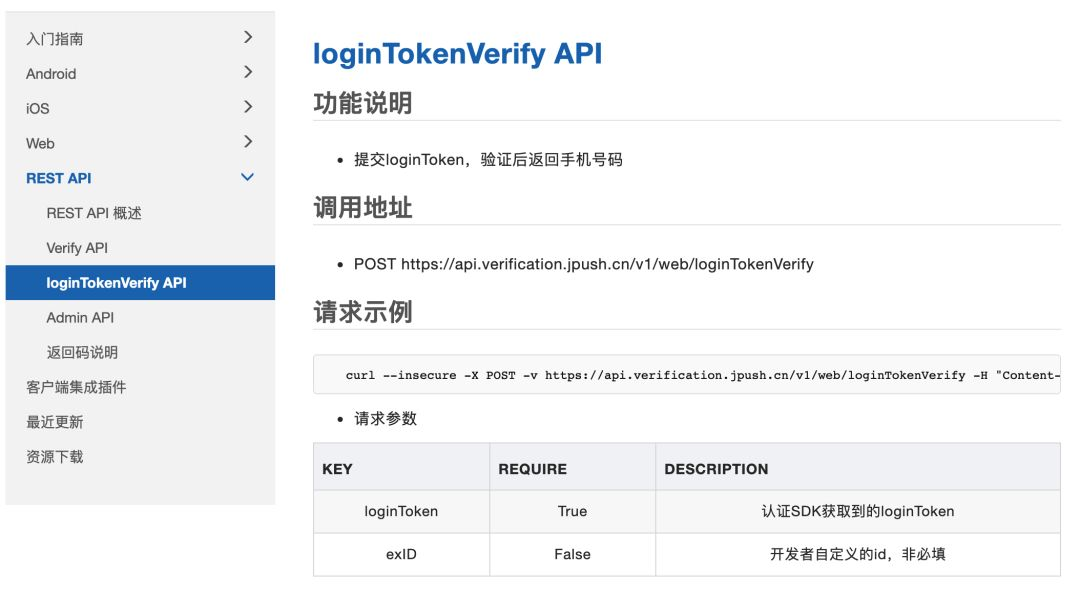The height and width of the screenshot is (594, 1080).
Task: Go to the Verify API page
Action: point(77,248)
